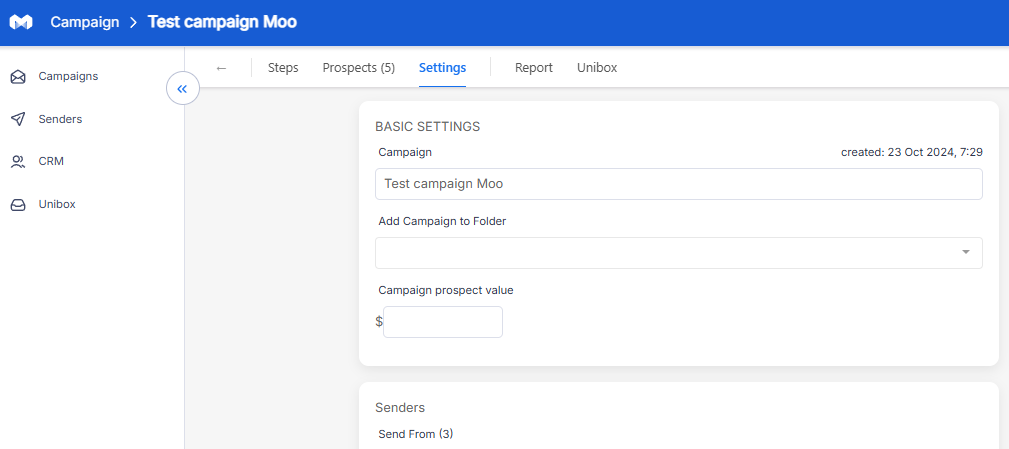Open the Unibox inbox icon in sidebar
1009x449 pixels.
(x=19, y=205)
